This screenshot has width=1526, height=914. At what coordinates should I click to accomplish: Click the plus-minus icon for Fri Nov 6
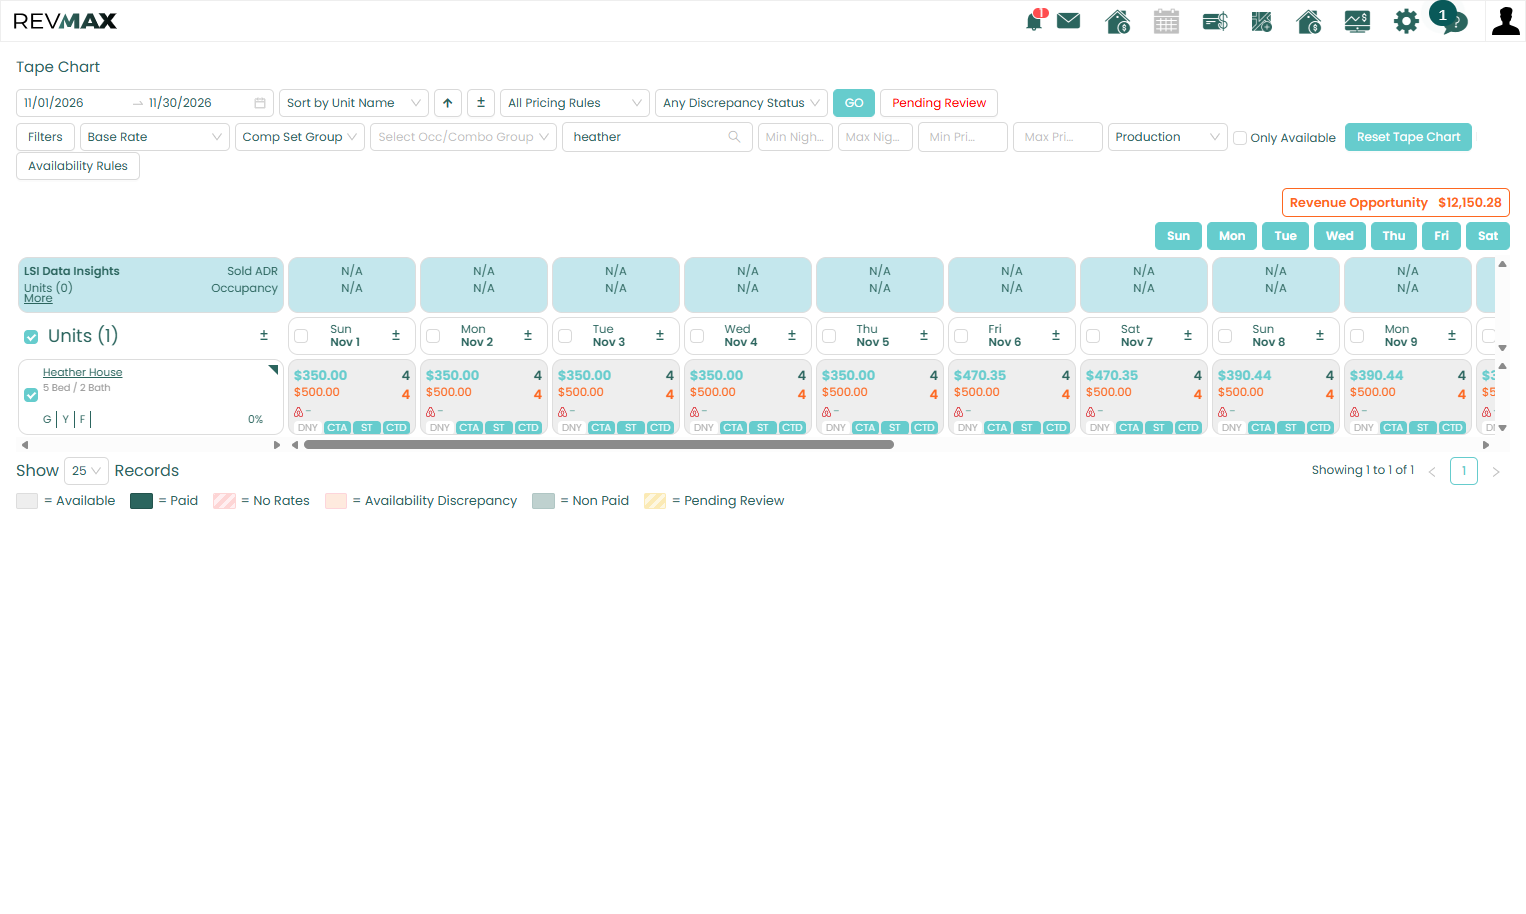tap(1056, 336)
